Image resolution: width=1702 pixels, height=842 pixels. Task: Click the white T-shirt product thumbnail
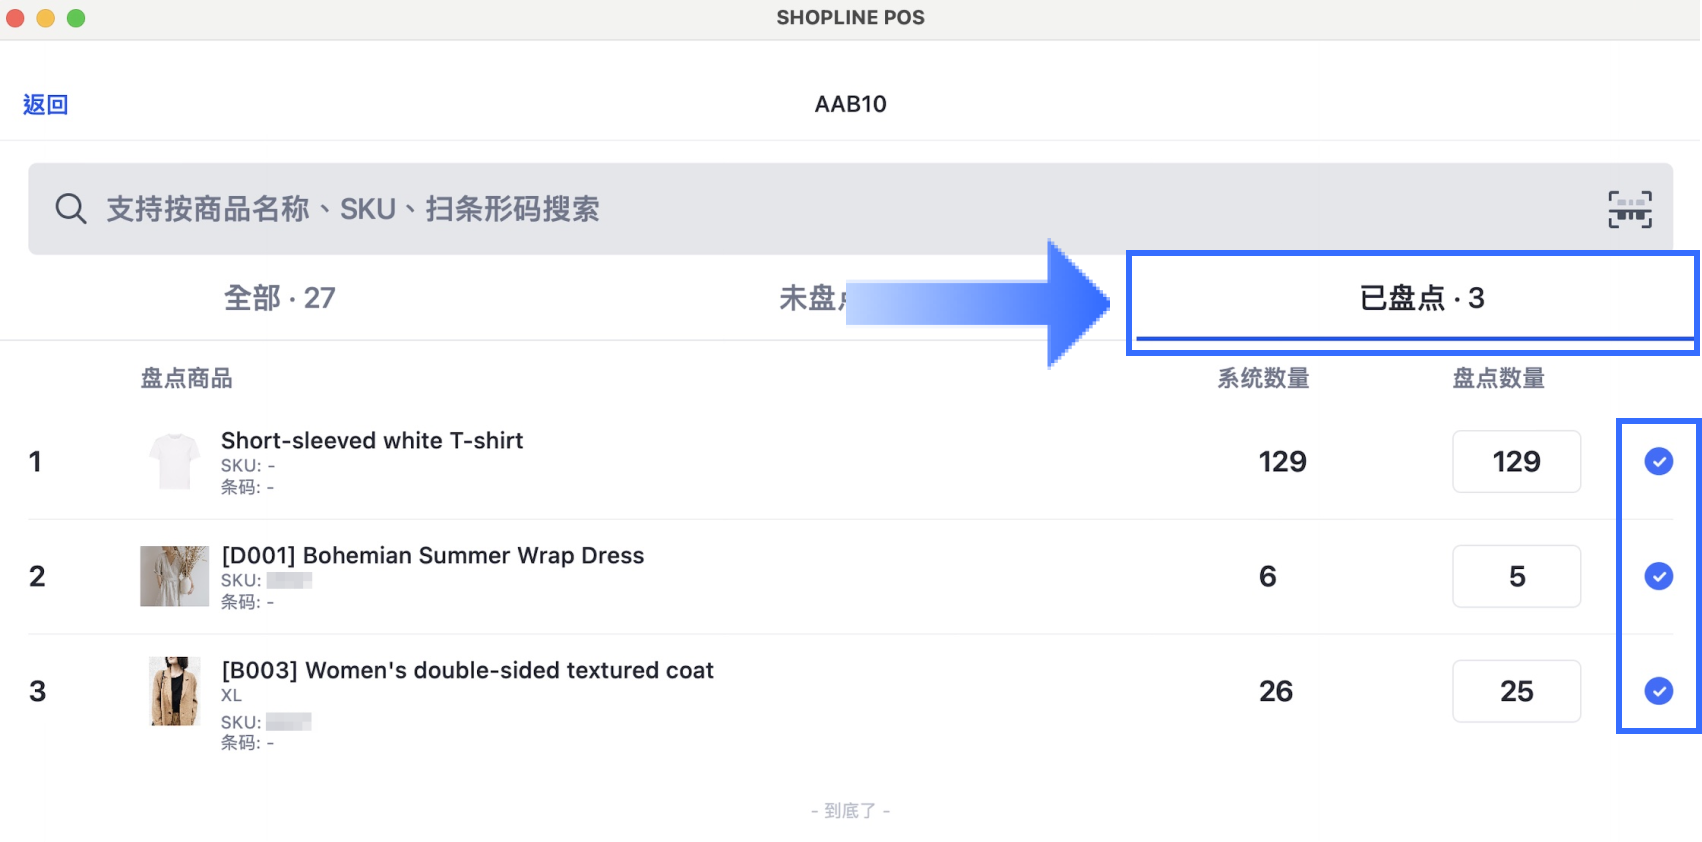point(174,461)
